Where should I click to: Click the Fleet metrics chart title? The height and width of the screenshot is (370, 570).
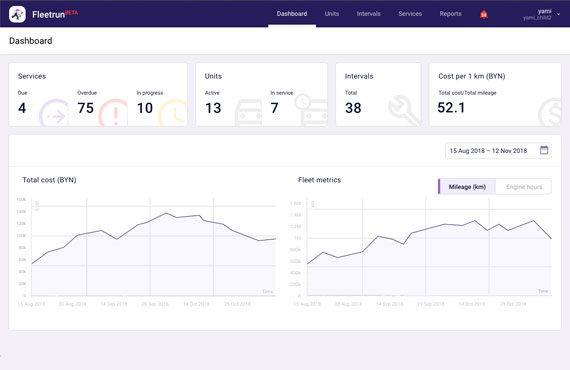click(319, 180)
